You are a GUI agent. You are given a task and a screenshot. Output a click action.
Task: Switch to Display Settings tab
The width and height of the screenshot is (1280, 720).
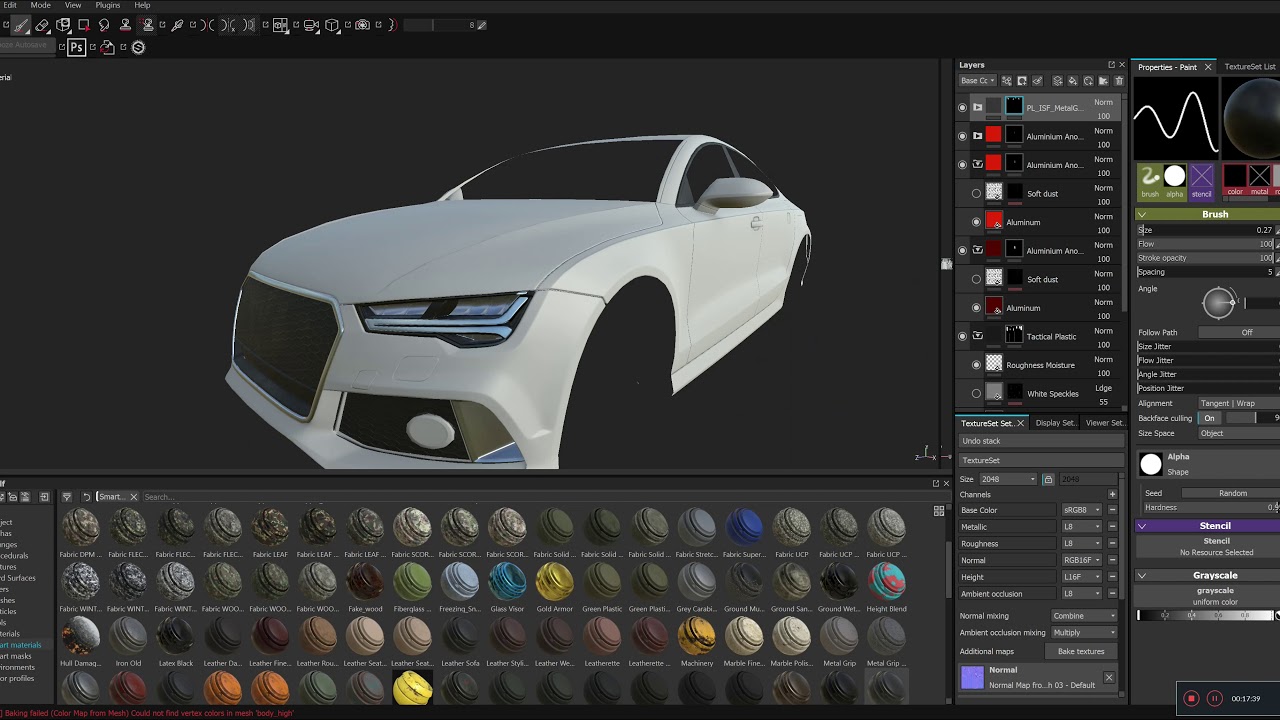(x=1055, y=423)
